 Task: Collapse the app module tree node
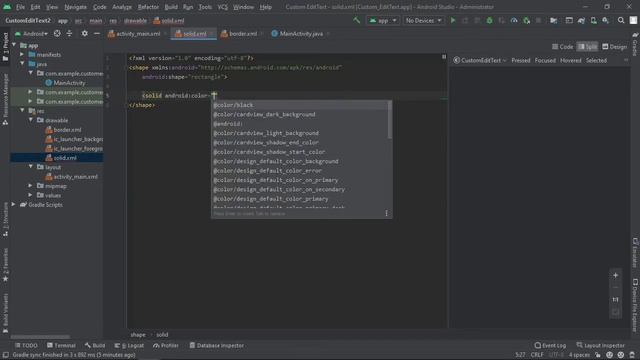pyautogui.click(x=14, y=45)
